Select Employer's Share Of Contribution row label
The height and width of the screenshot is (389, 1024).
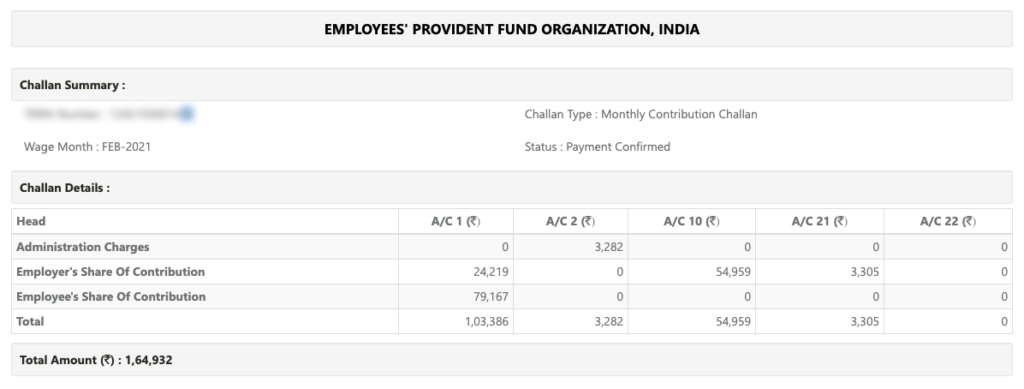[110, 272]
